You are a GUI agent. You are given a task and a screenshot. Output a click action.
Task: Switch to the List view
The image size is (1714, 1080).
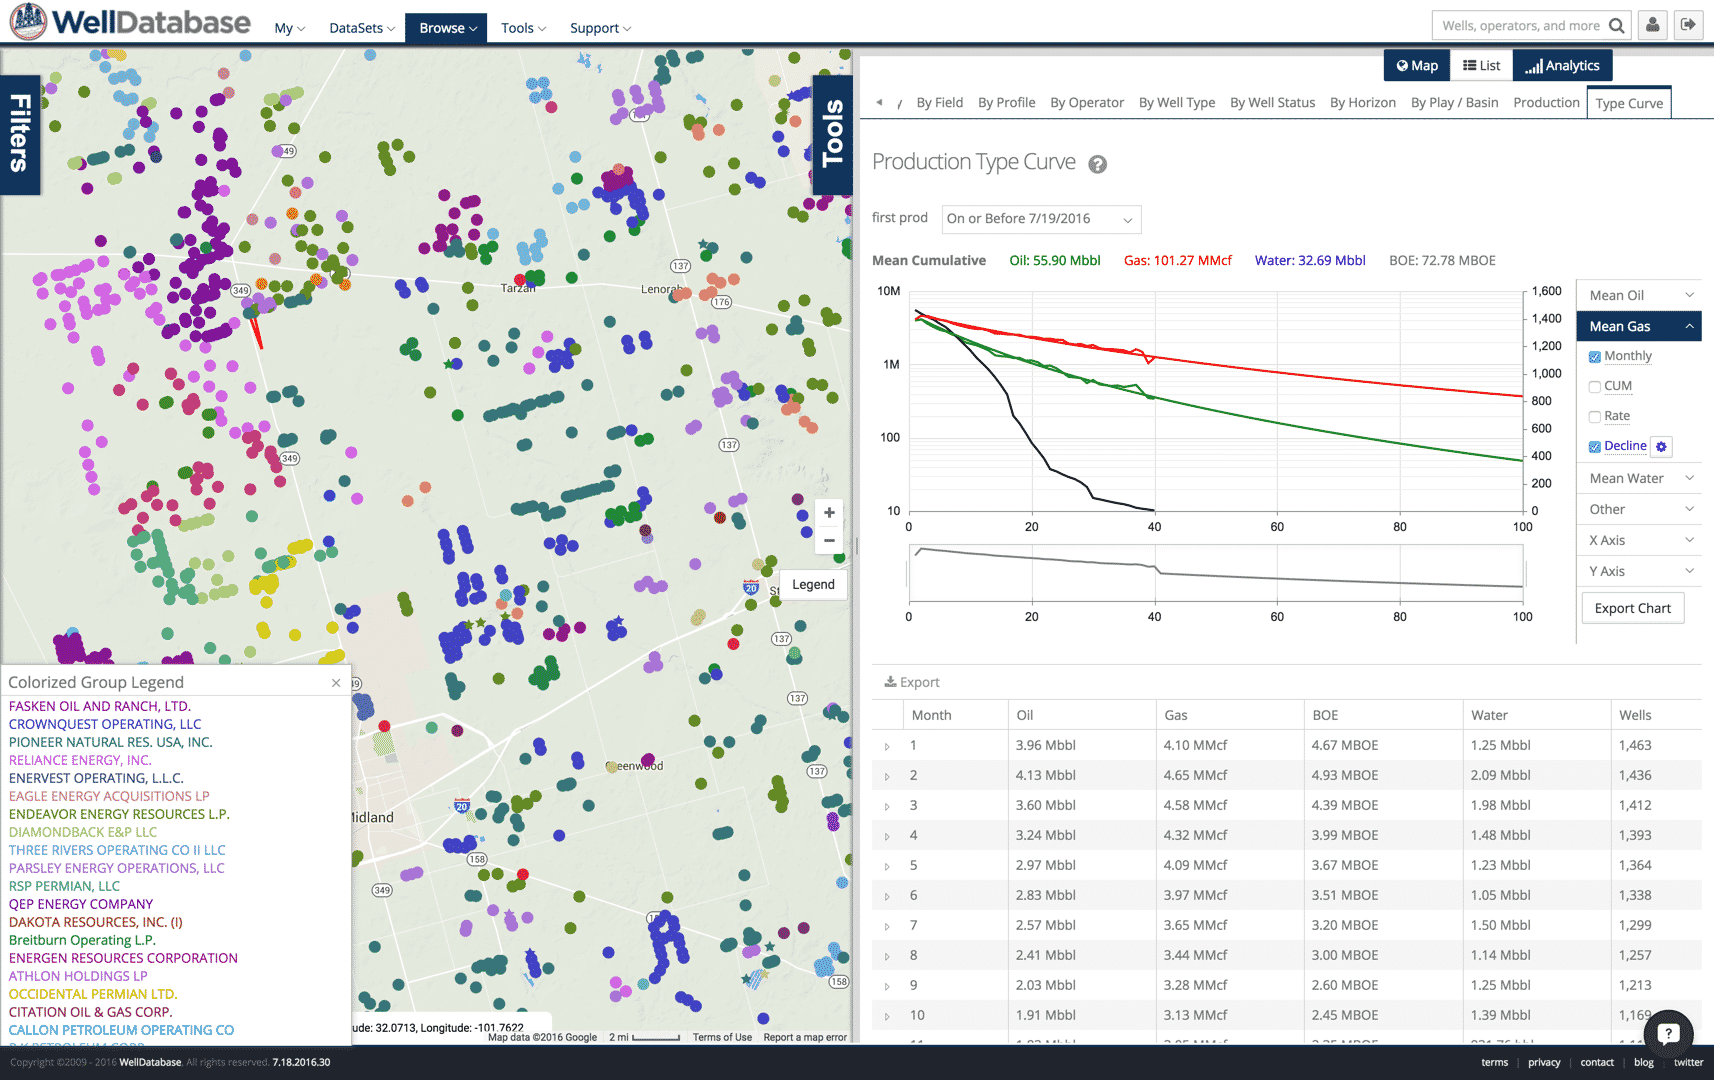tap(1481, 66)
